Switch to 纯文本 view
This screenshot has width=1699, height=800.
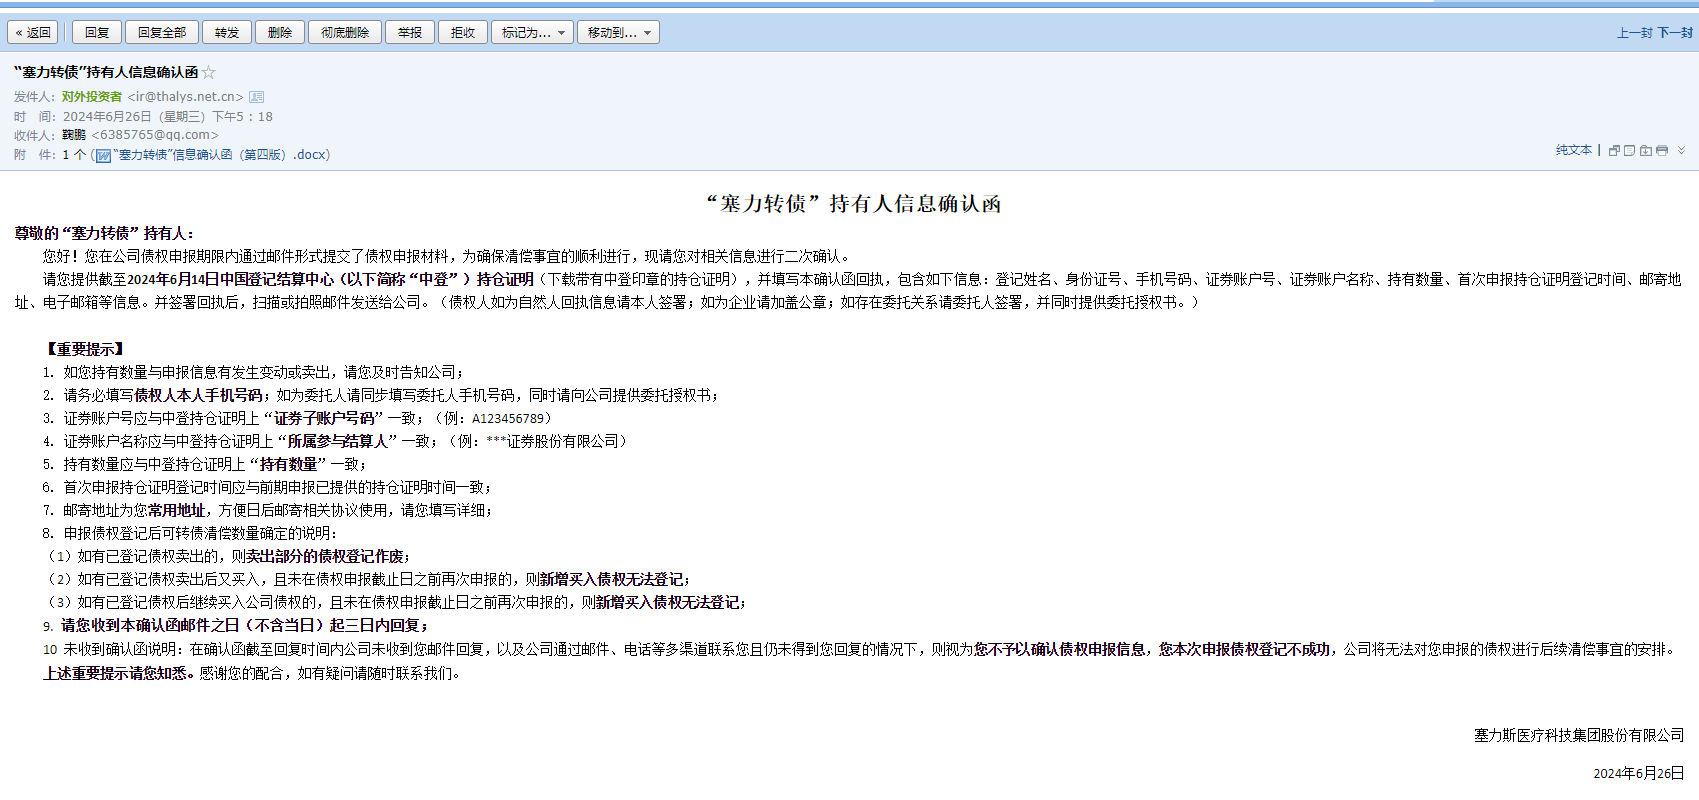(1574, 150)
